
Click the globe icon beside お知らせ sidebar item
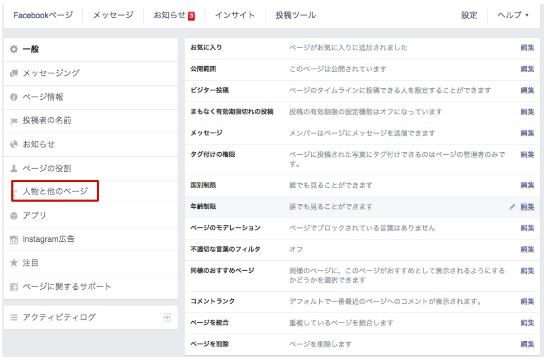pos(14,144)
